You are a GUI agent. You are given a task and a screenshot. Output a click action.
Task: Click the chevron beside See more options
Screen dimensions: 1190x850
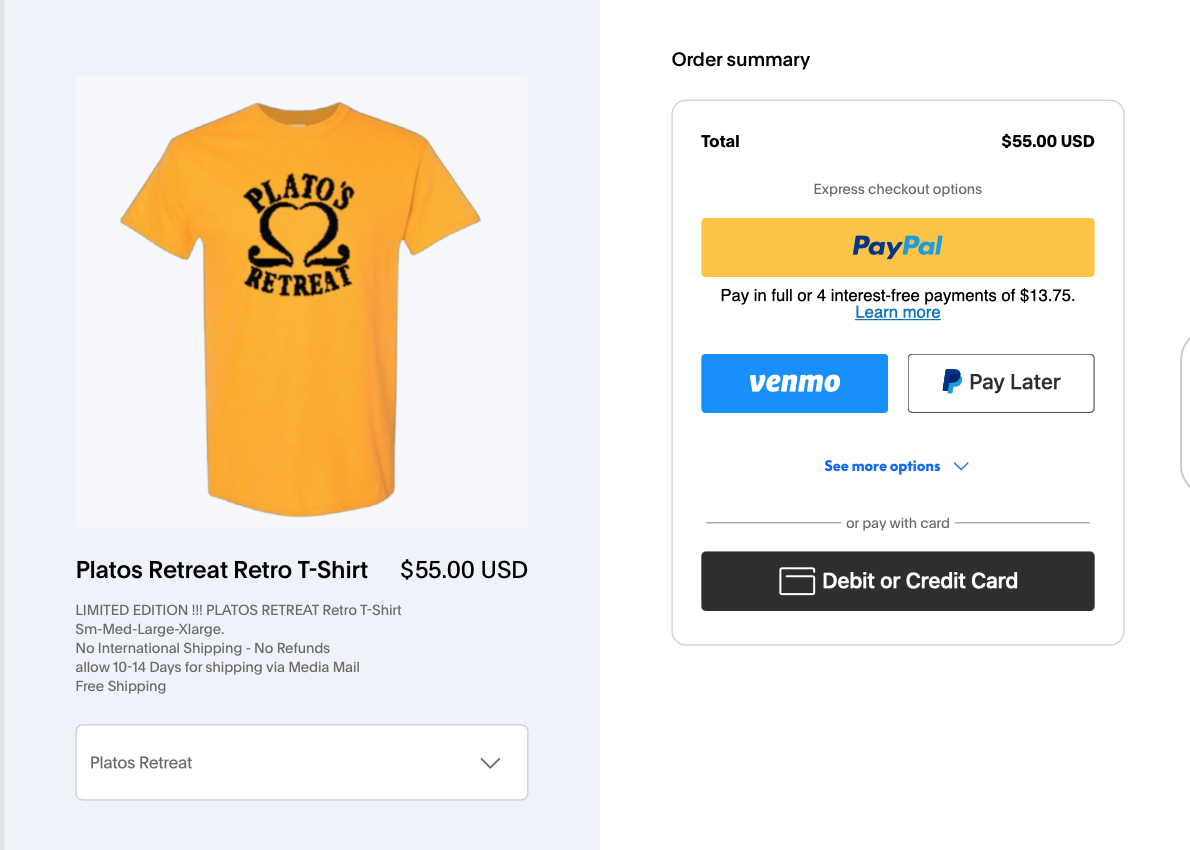click(961, 466)
